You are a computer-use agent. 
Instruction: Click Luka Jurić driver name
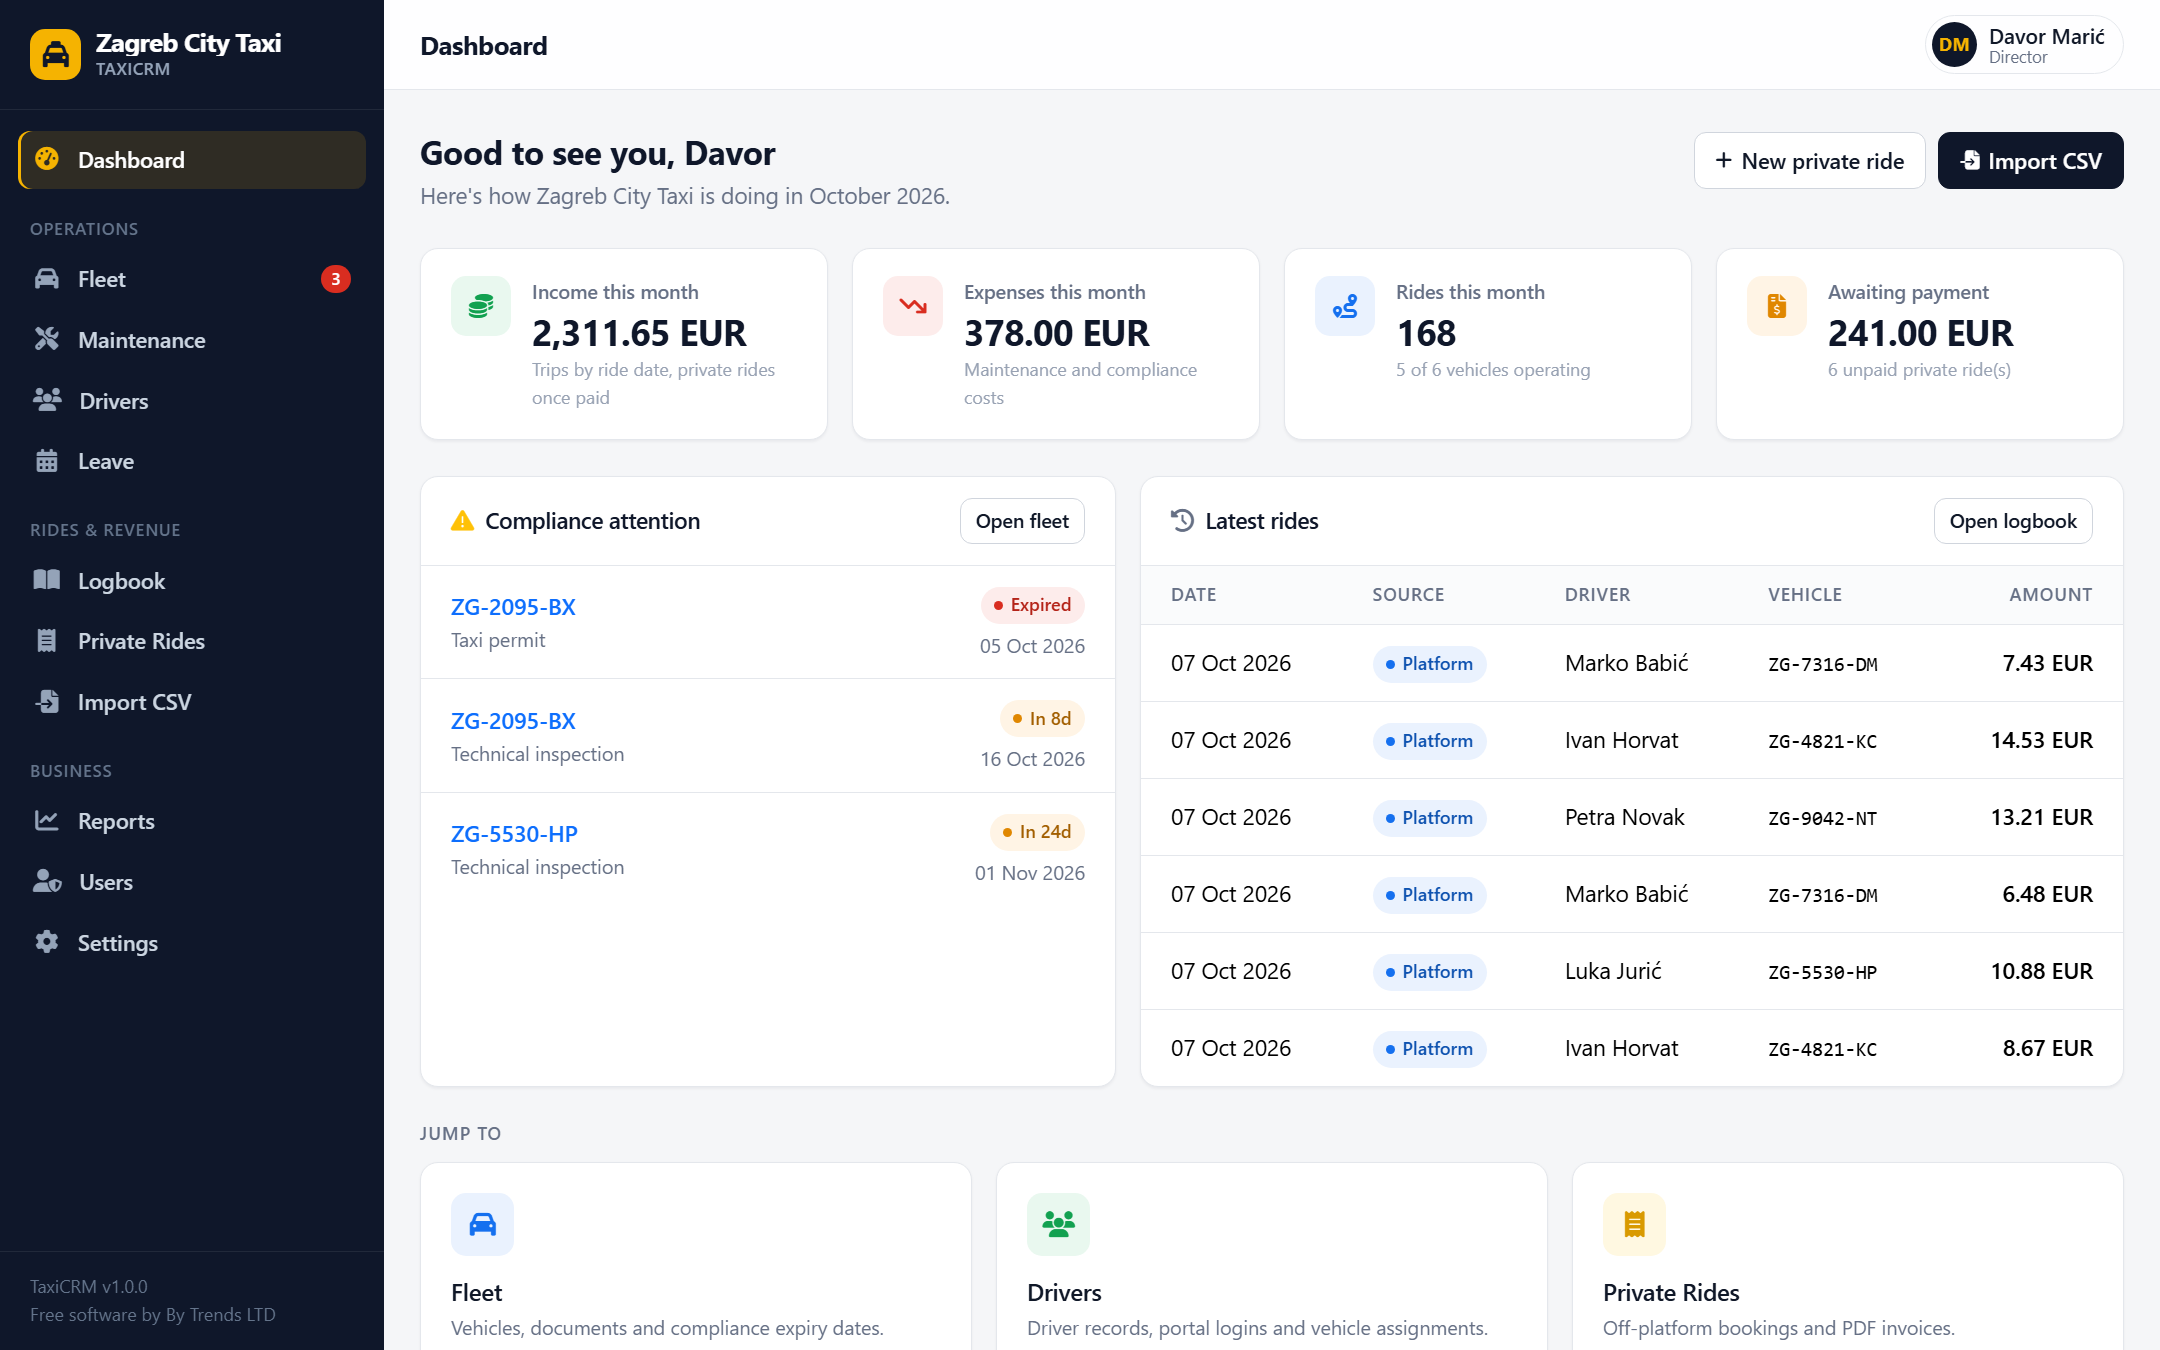tap(1613, 971)
